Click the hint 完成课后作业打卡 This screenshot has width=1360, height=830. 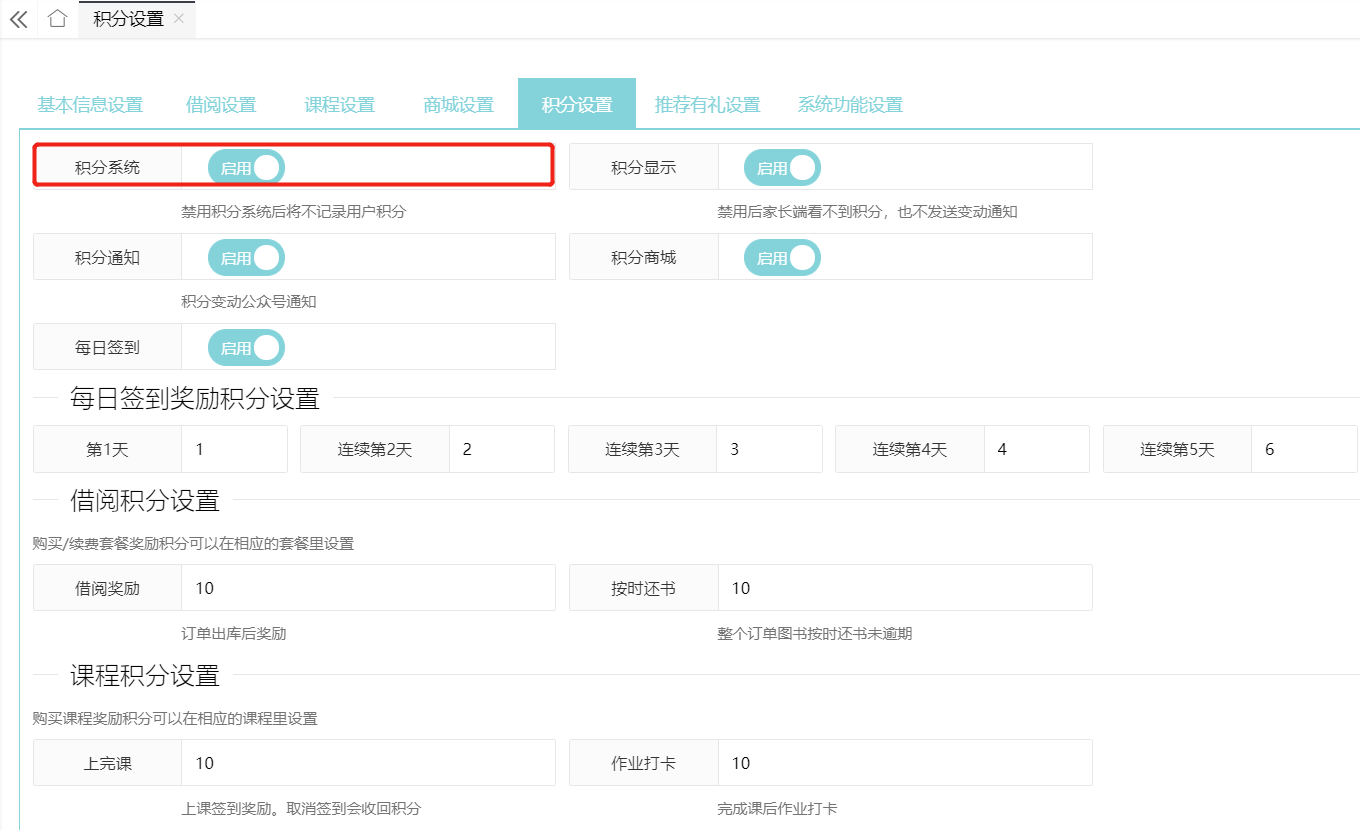pyautogui.click(x=777, y=808)
